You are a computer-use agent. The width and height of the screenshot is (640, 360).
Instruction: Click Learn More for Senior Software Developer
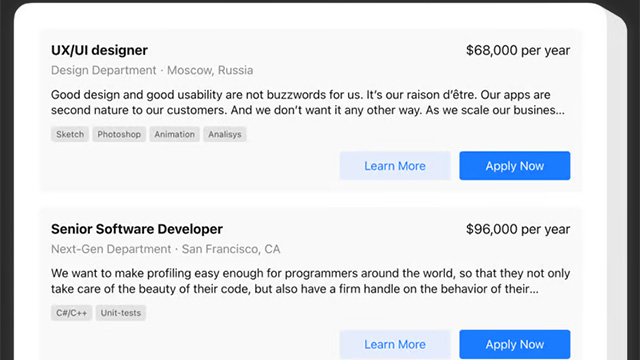(395, 344)
